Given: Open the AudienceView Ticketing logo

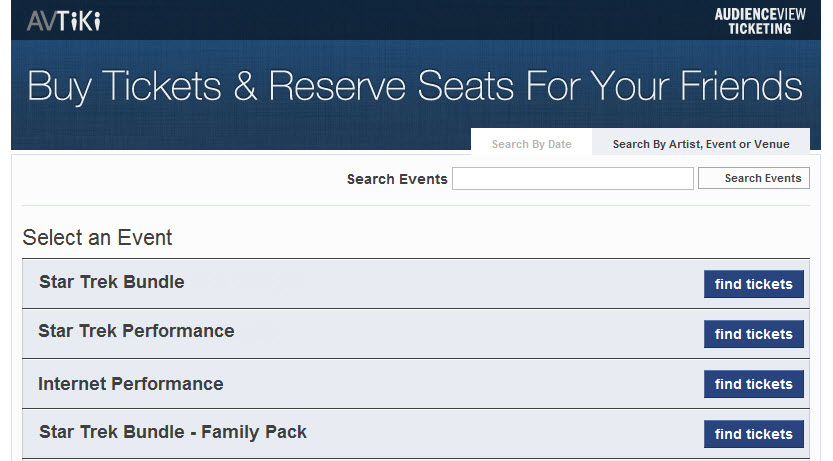Looking at the screenshot, I should click(x=760, y=21).
